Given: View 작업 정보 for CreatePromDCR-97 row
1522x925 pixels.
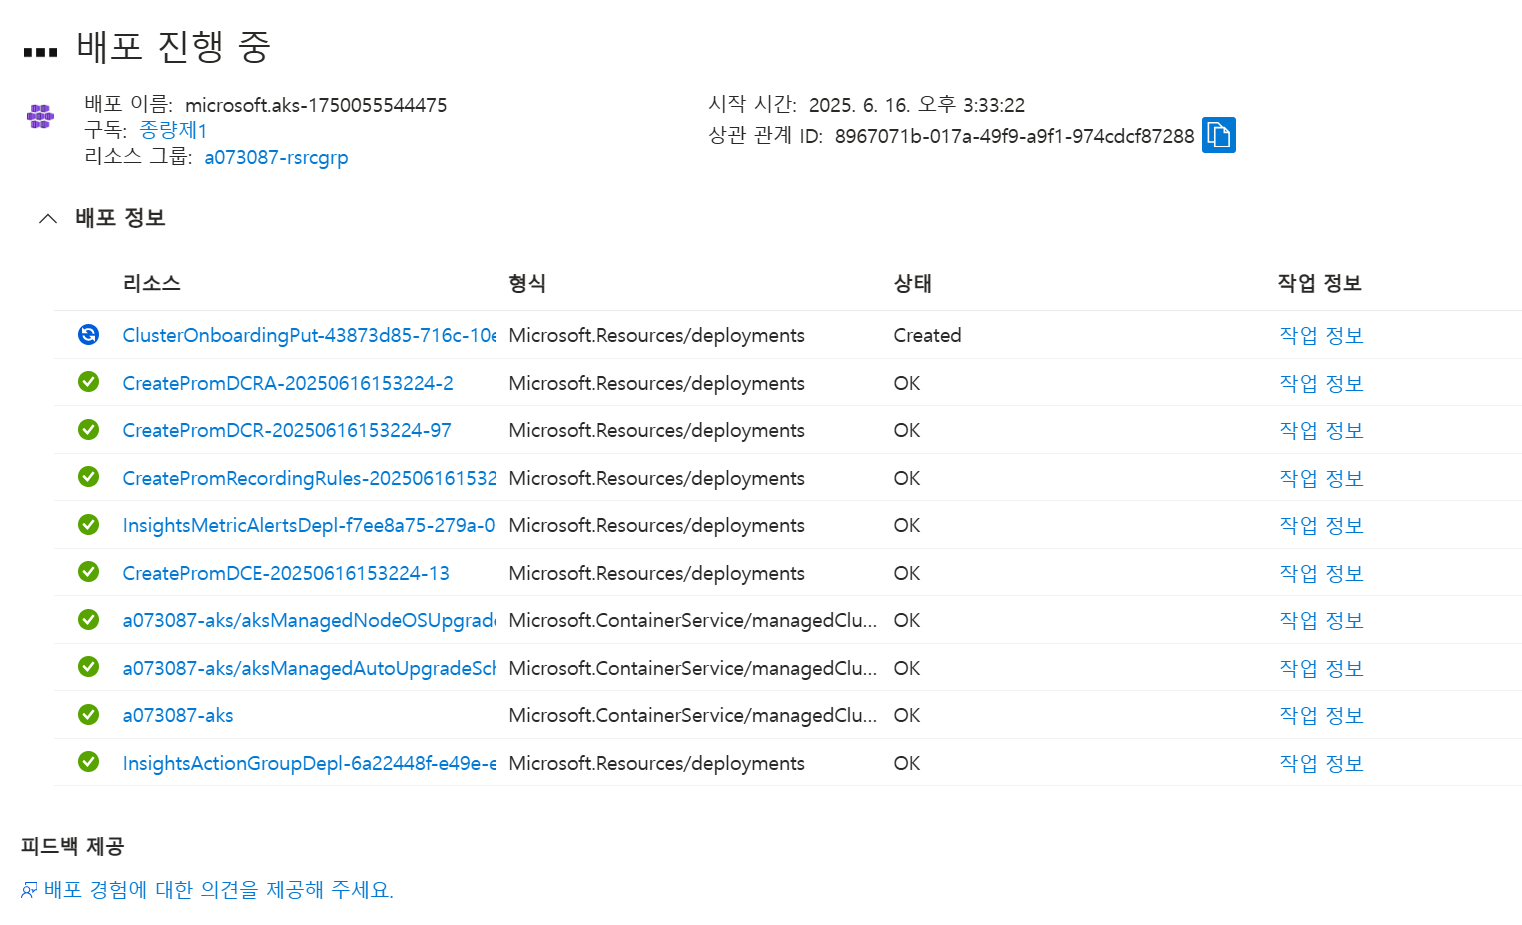Looking at the screenshot, I should [1321, 430].
